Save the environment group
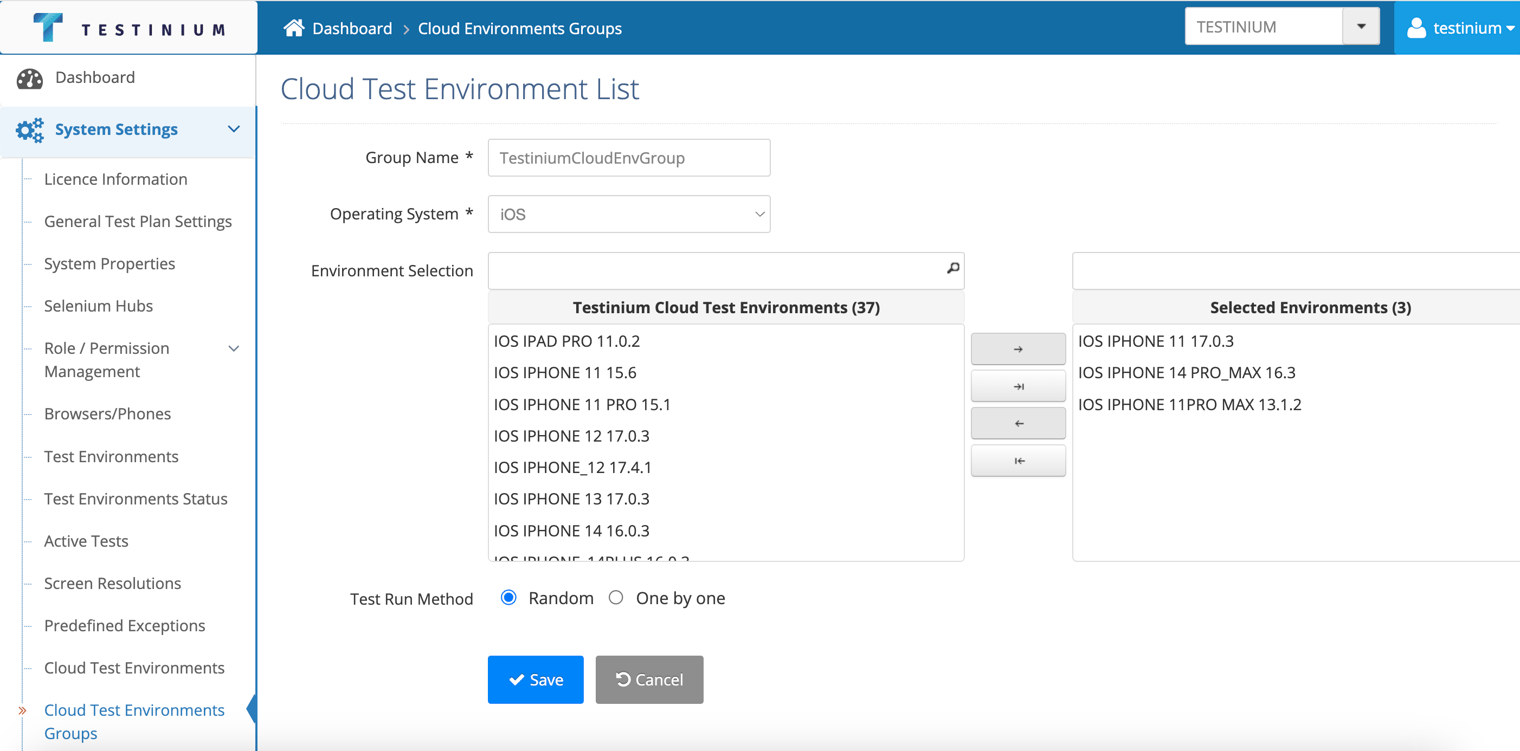The height and width of the screenshot is (751, 1520). coord(536,680)
